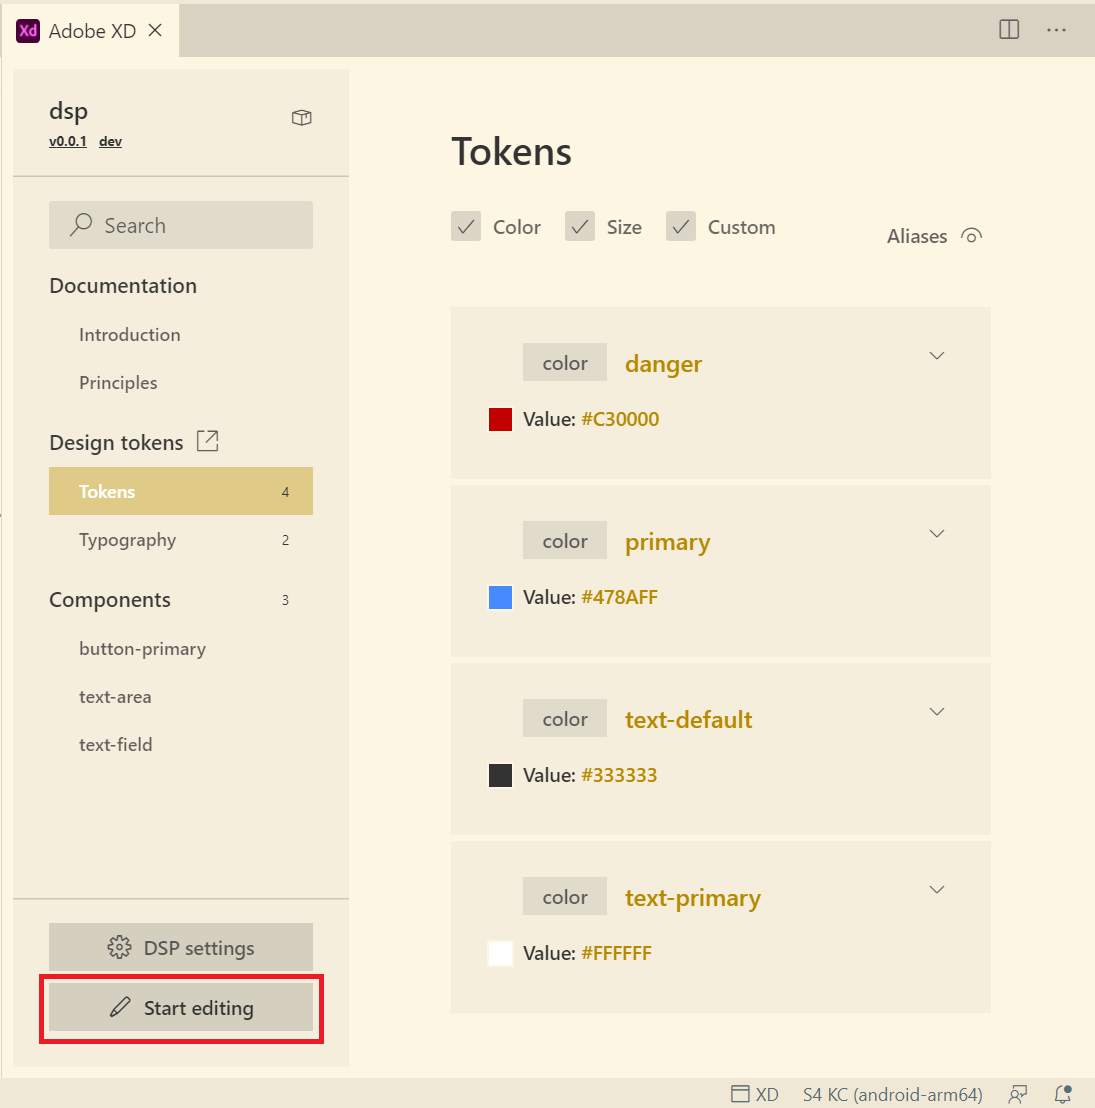
Task: Click the external link icon beside Design tokens
Action: point(208,441)
